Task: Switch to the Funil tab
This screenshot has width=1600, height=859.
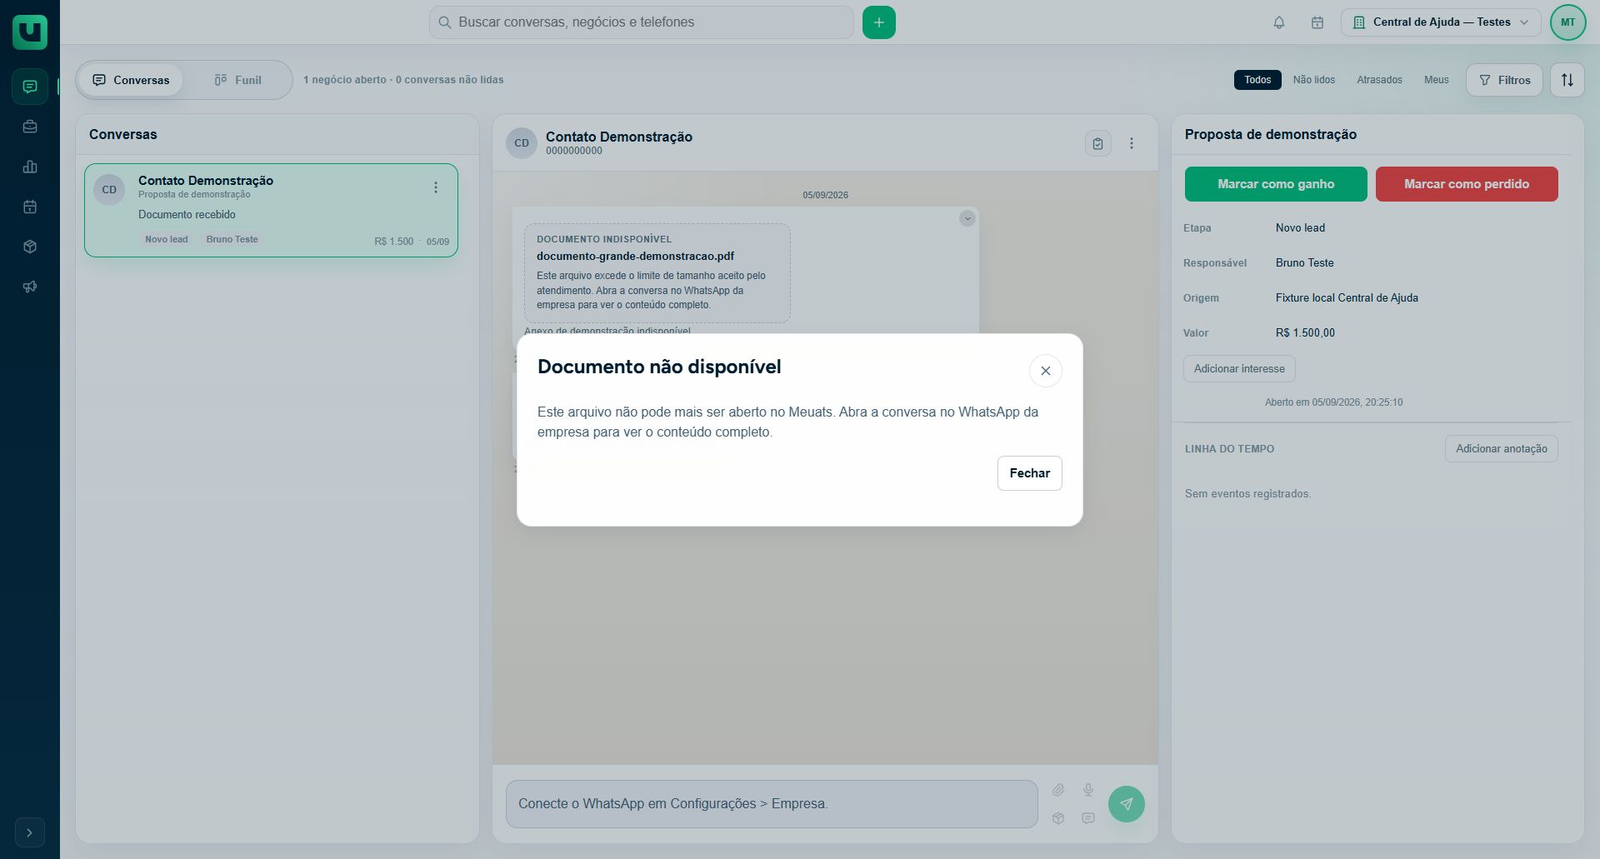Action: [x=238, y=80]
